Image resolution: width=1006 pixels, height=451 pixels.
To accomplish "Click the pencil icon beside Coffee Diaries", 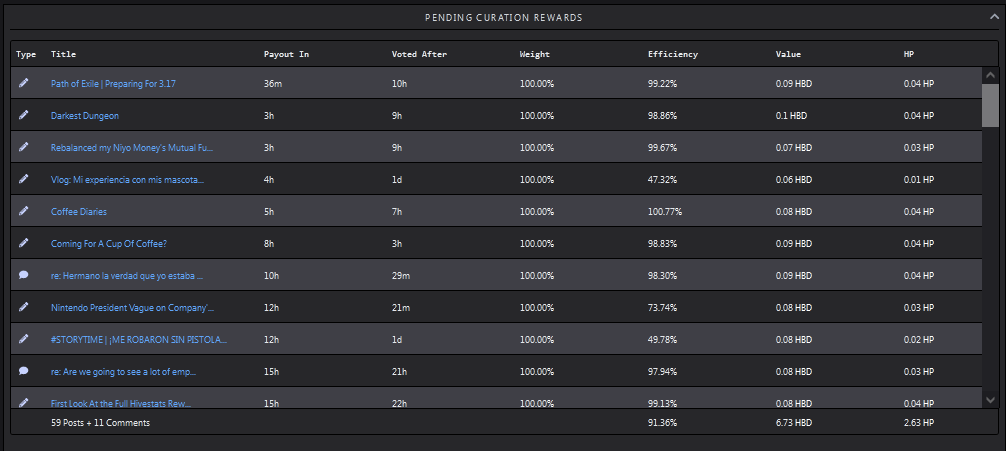I will point(24,211).
